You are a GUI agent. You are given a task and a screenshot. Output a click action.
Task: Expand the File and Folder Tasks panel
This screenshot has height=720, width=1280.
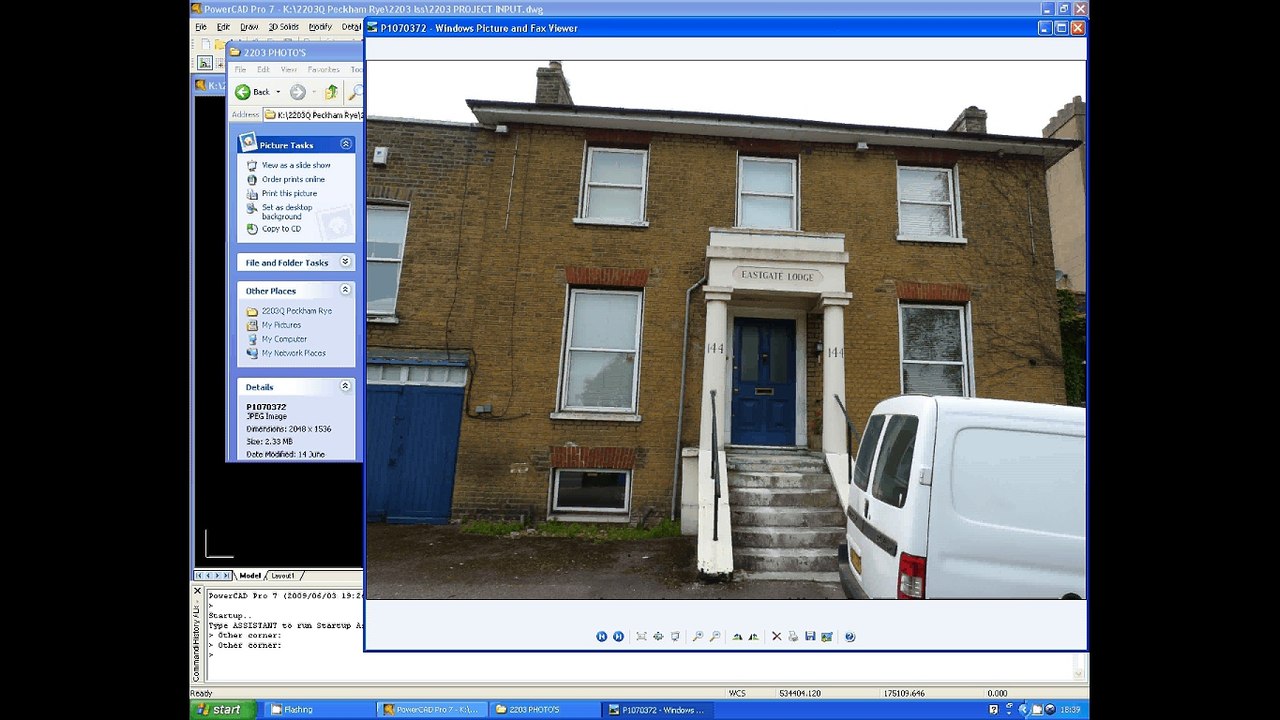coord(346,262)
